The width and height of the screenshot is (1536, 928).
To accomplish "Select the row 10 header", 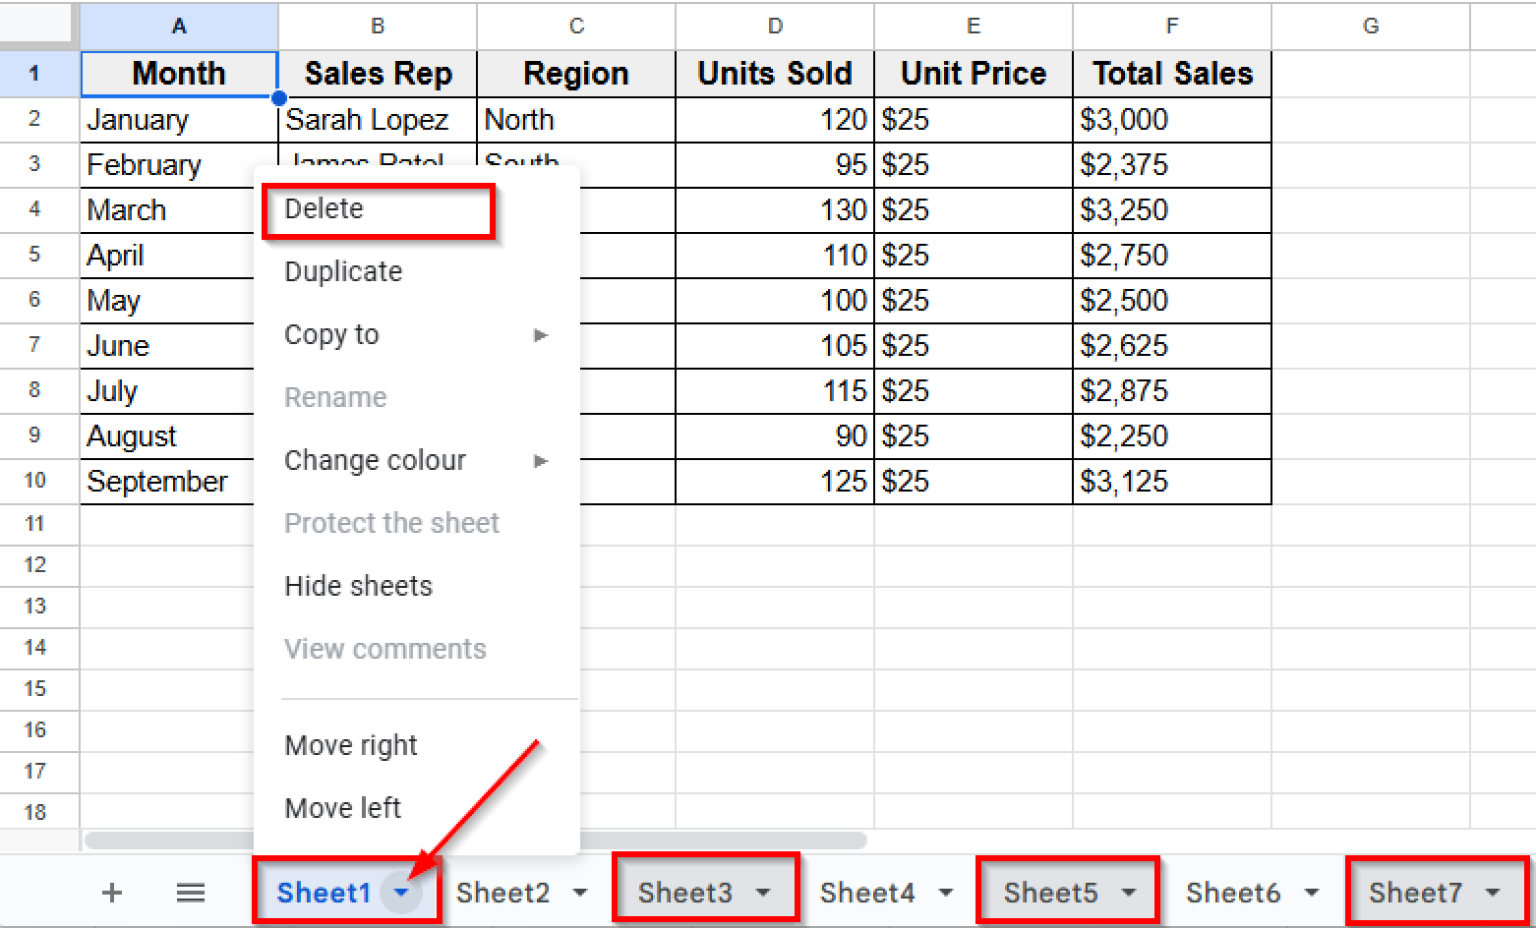I will coord(36,481).
